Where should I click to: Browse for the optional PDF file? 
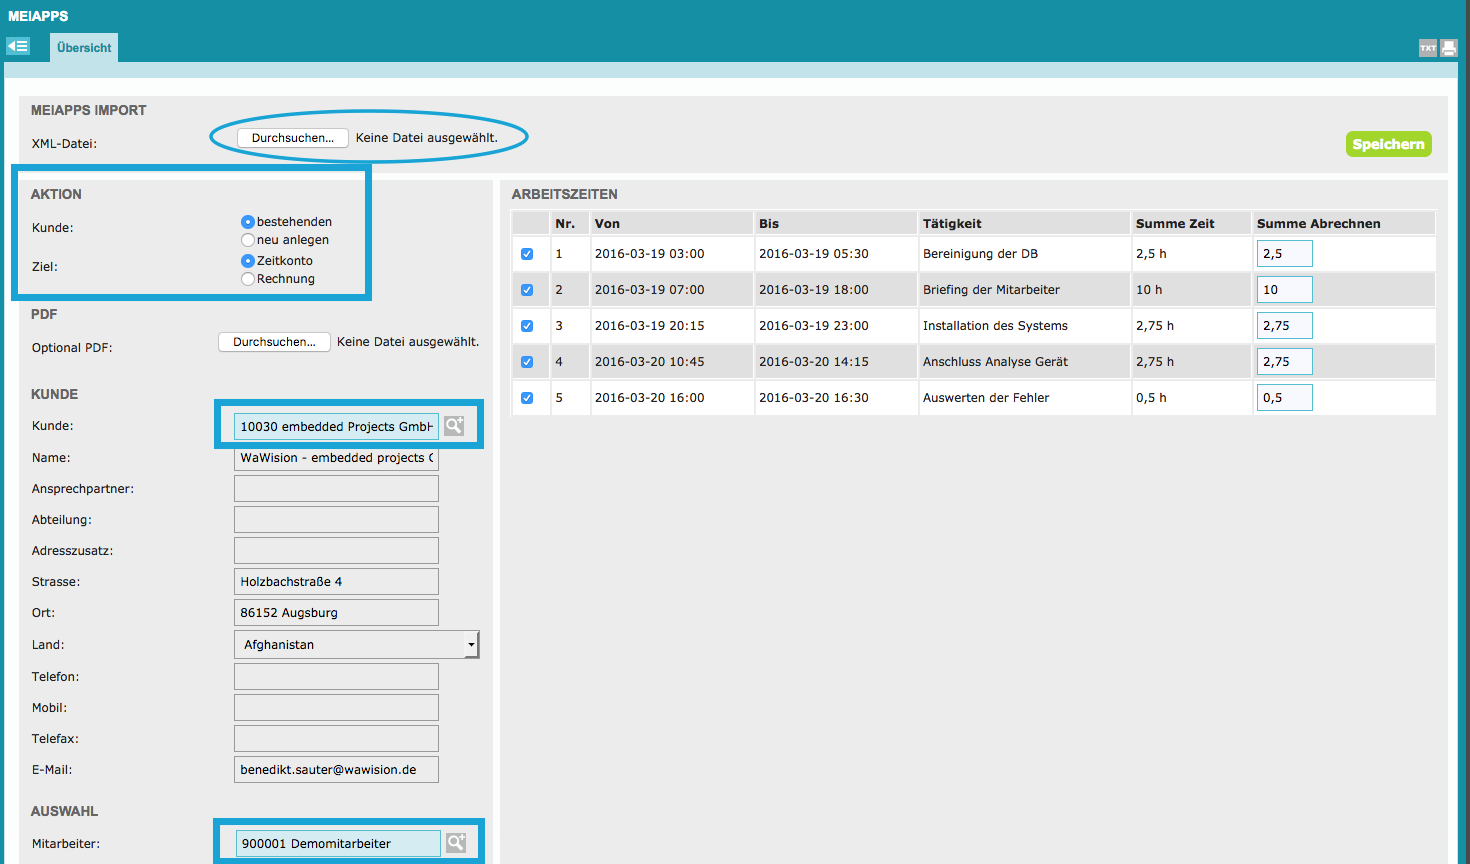[x=274, y=342]
